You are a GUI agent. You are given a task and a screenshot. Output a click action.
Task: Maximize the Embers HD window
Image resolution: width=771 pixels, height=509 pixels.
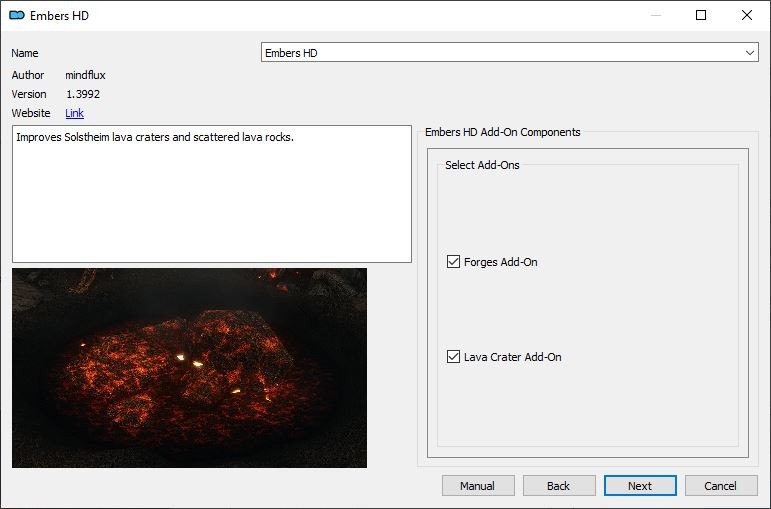tap(701, 15)
